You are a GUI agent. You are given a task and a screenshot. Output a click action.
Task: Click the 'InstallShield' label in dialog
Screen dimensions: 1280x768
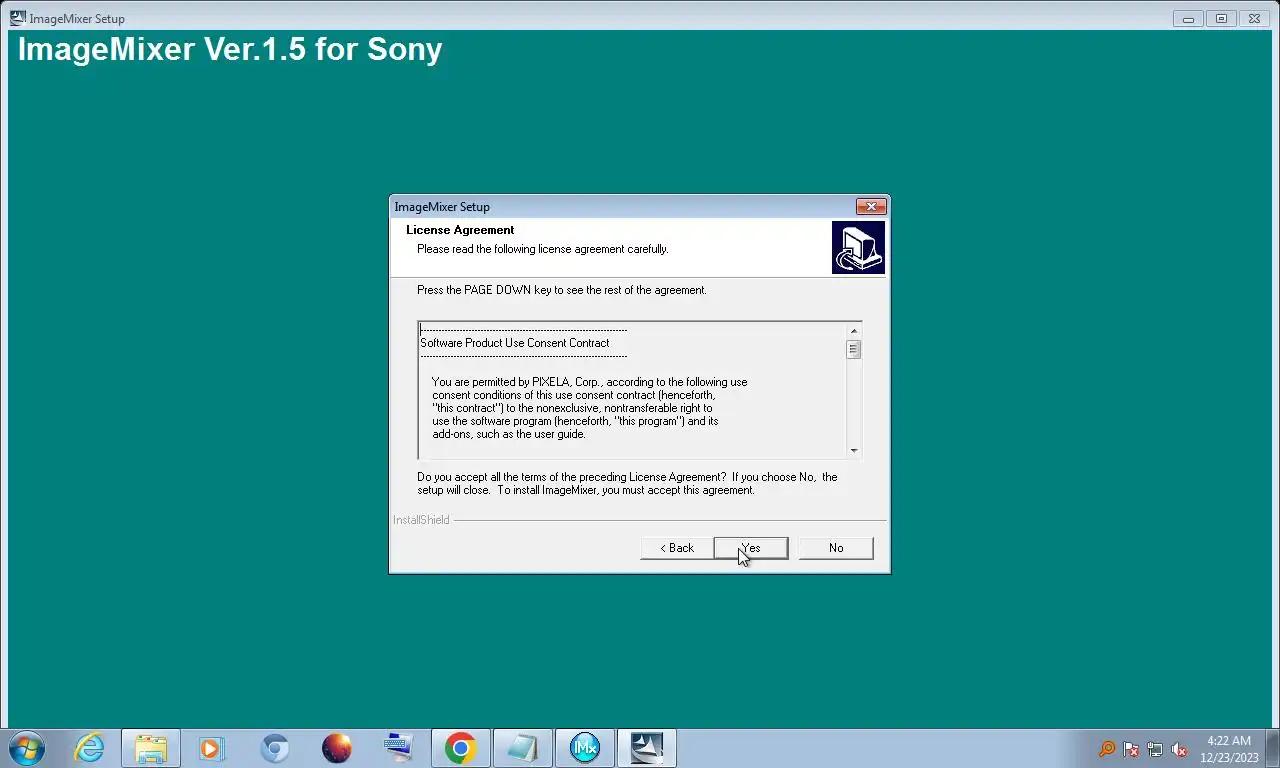[421, 520]
